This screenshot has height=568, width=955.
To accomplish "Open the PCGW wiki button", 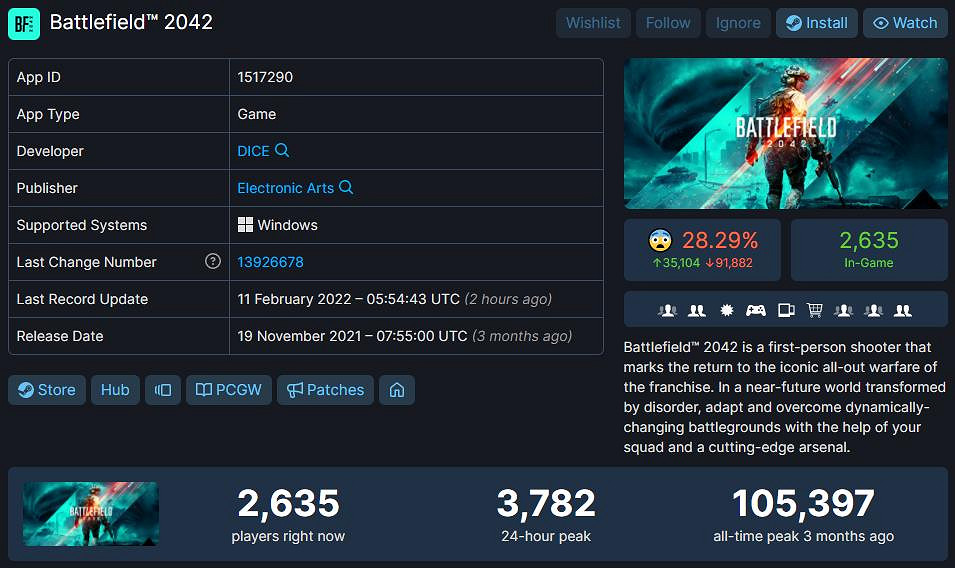I will [x=229, y=390].
